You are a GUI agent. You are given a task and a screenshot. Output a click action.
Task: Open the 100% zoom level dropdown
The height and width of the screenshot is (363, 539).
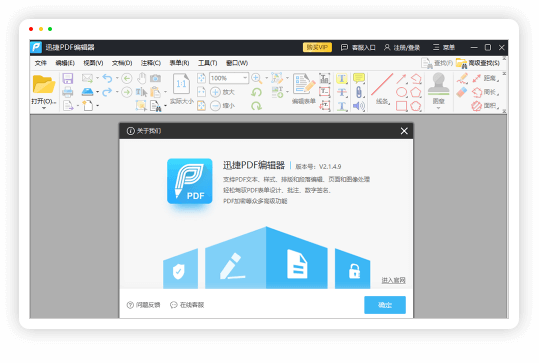[x=245, y=78]
